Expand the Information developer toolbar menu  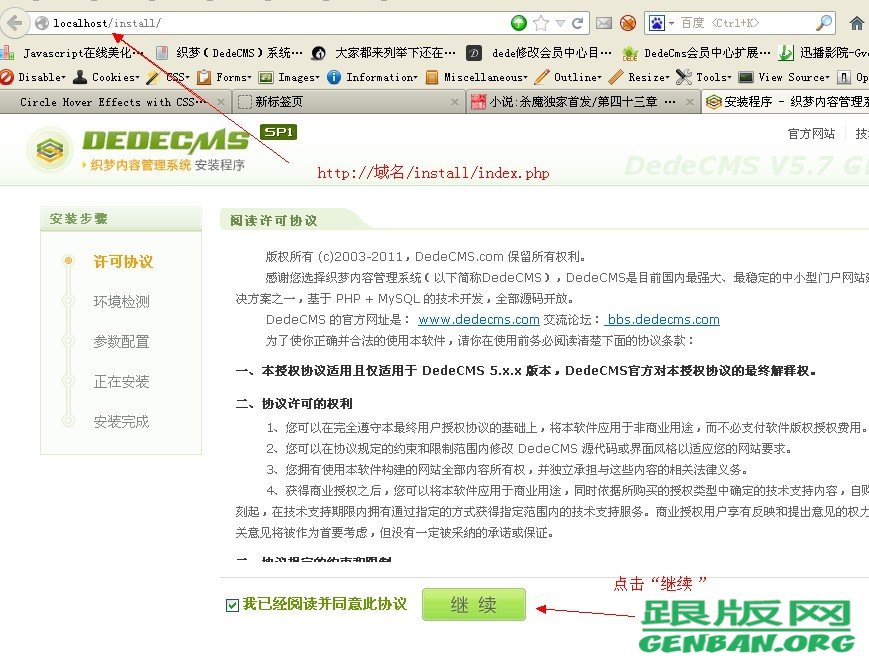tap(372, 77)
